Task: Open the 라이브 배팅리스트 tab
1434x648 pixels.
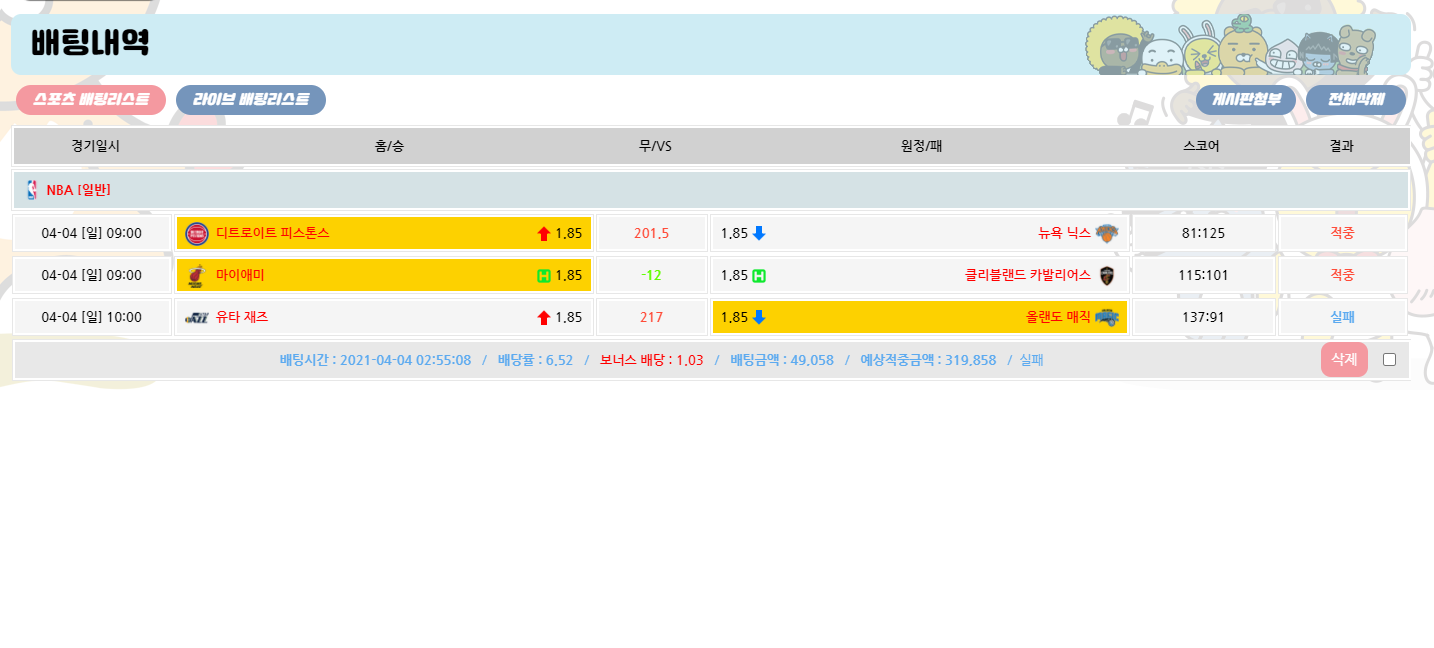Action: coord(251,100)
